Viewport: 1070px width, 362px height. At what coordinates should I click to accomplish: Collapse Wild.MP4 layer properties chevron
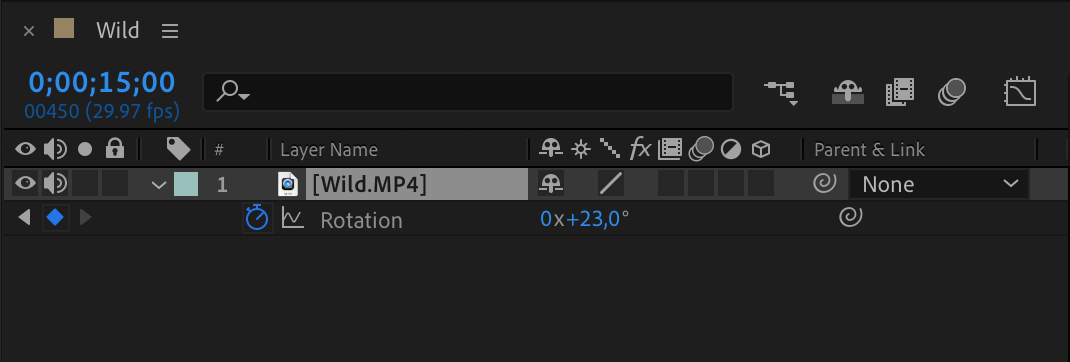click(158, 184)
